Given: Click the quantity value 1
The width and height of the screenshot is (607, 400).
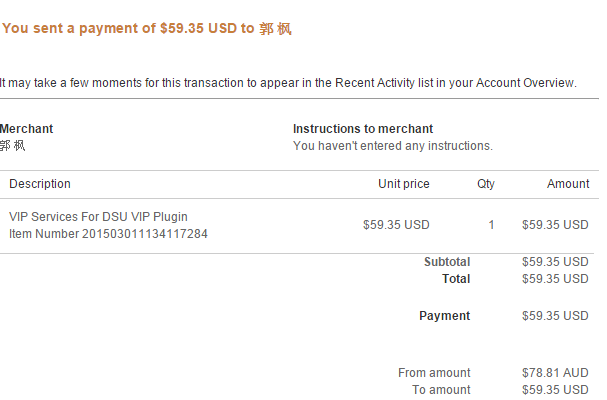Looking at the screenshot, I should coord(491,225).
